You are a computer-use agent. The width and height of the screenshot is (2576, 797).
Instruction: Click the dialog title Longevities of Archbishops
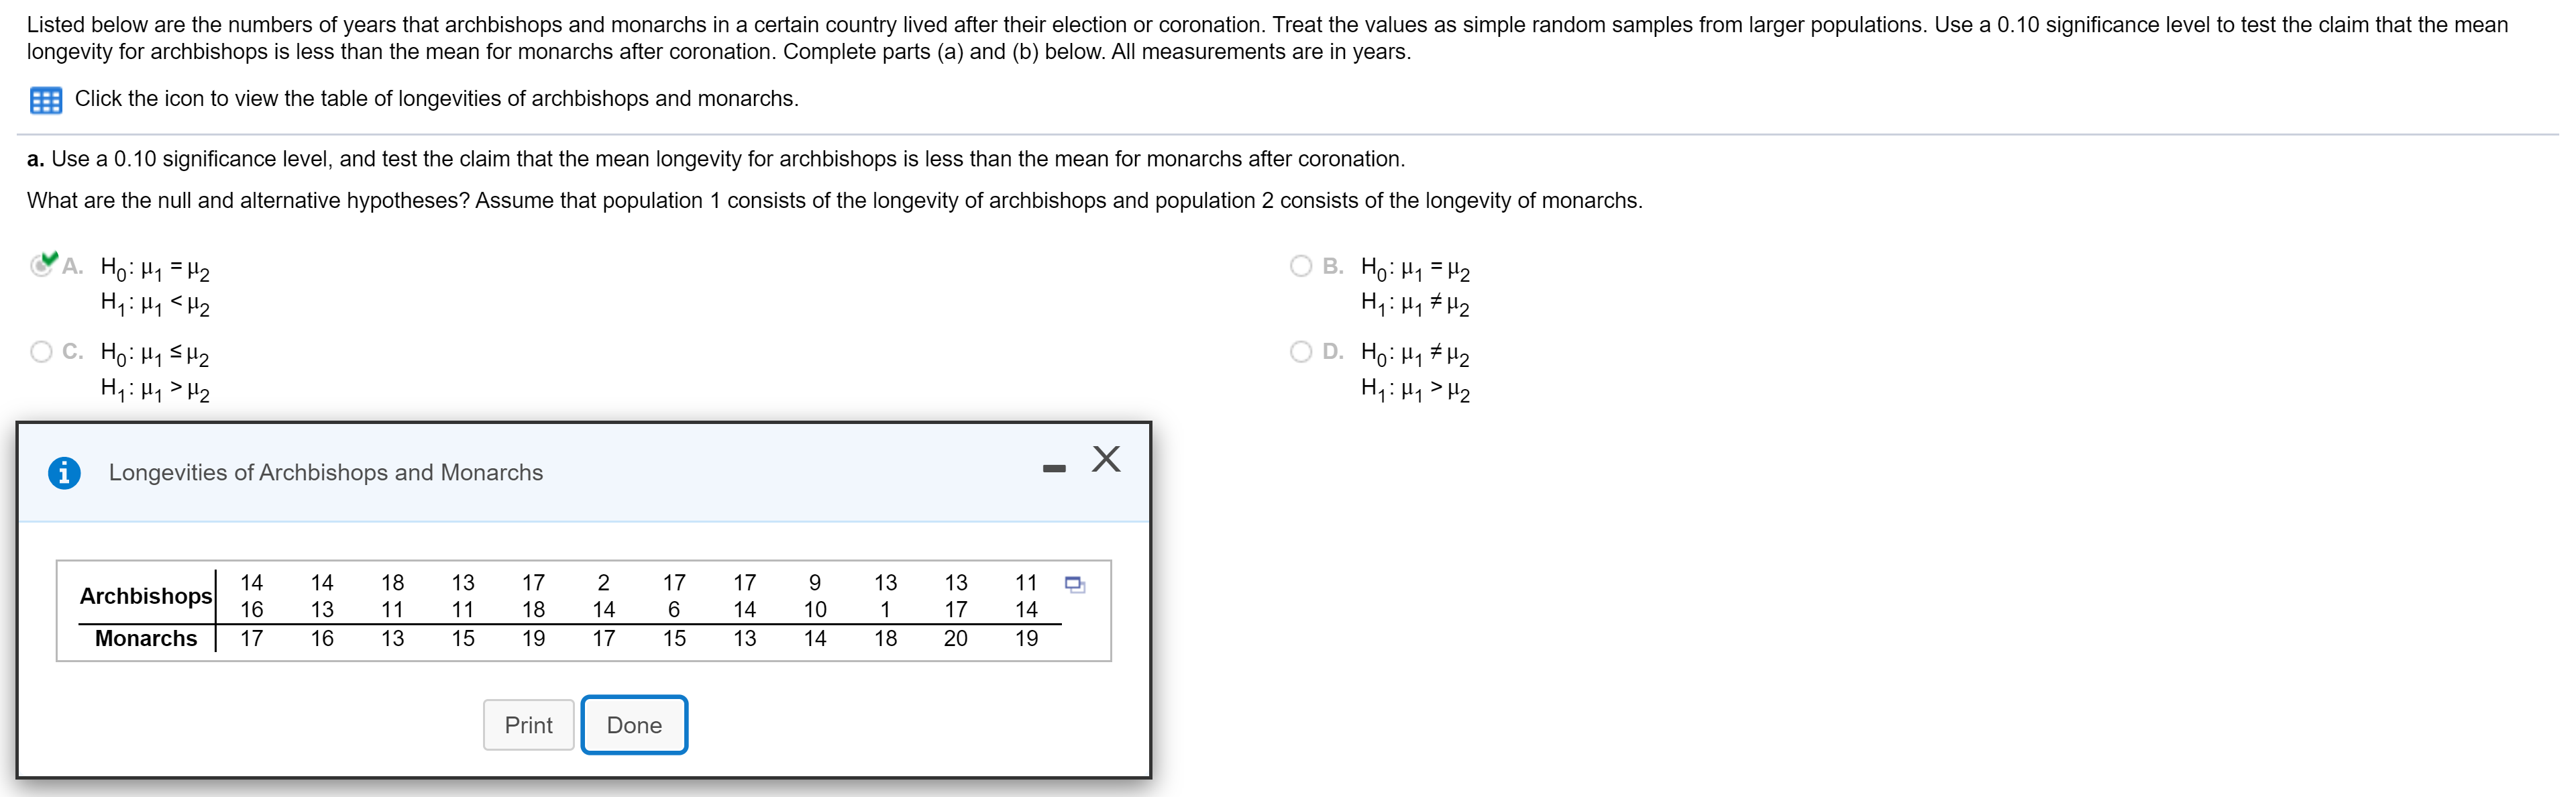tap(324, 472)
